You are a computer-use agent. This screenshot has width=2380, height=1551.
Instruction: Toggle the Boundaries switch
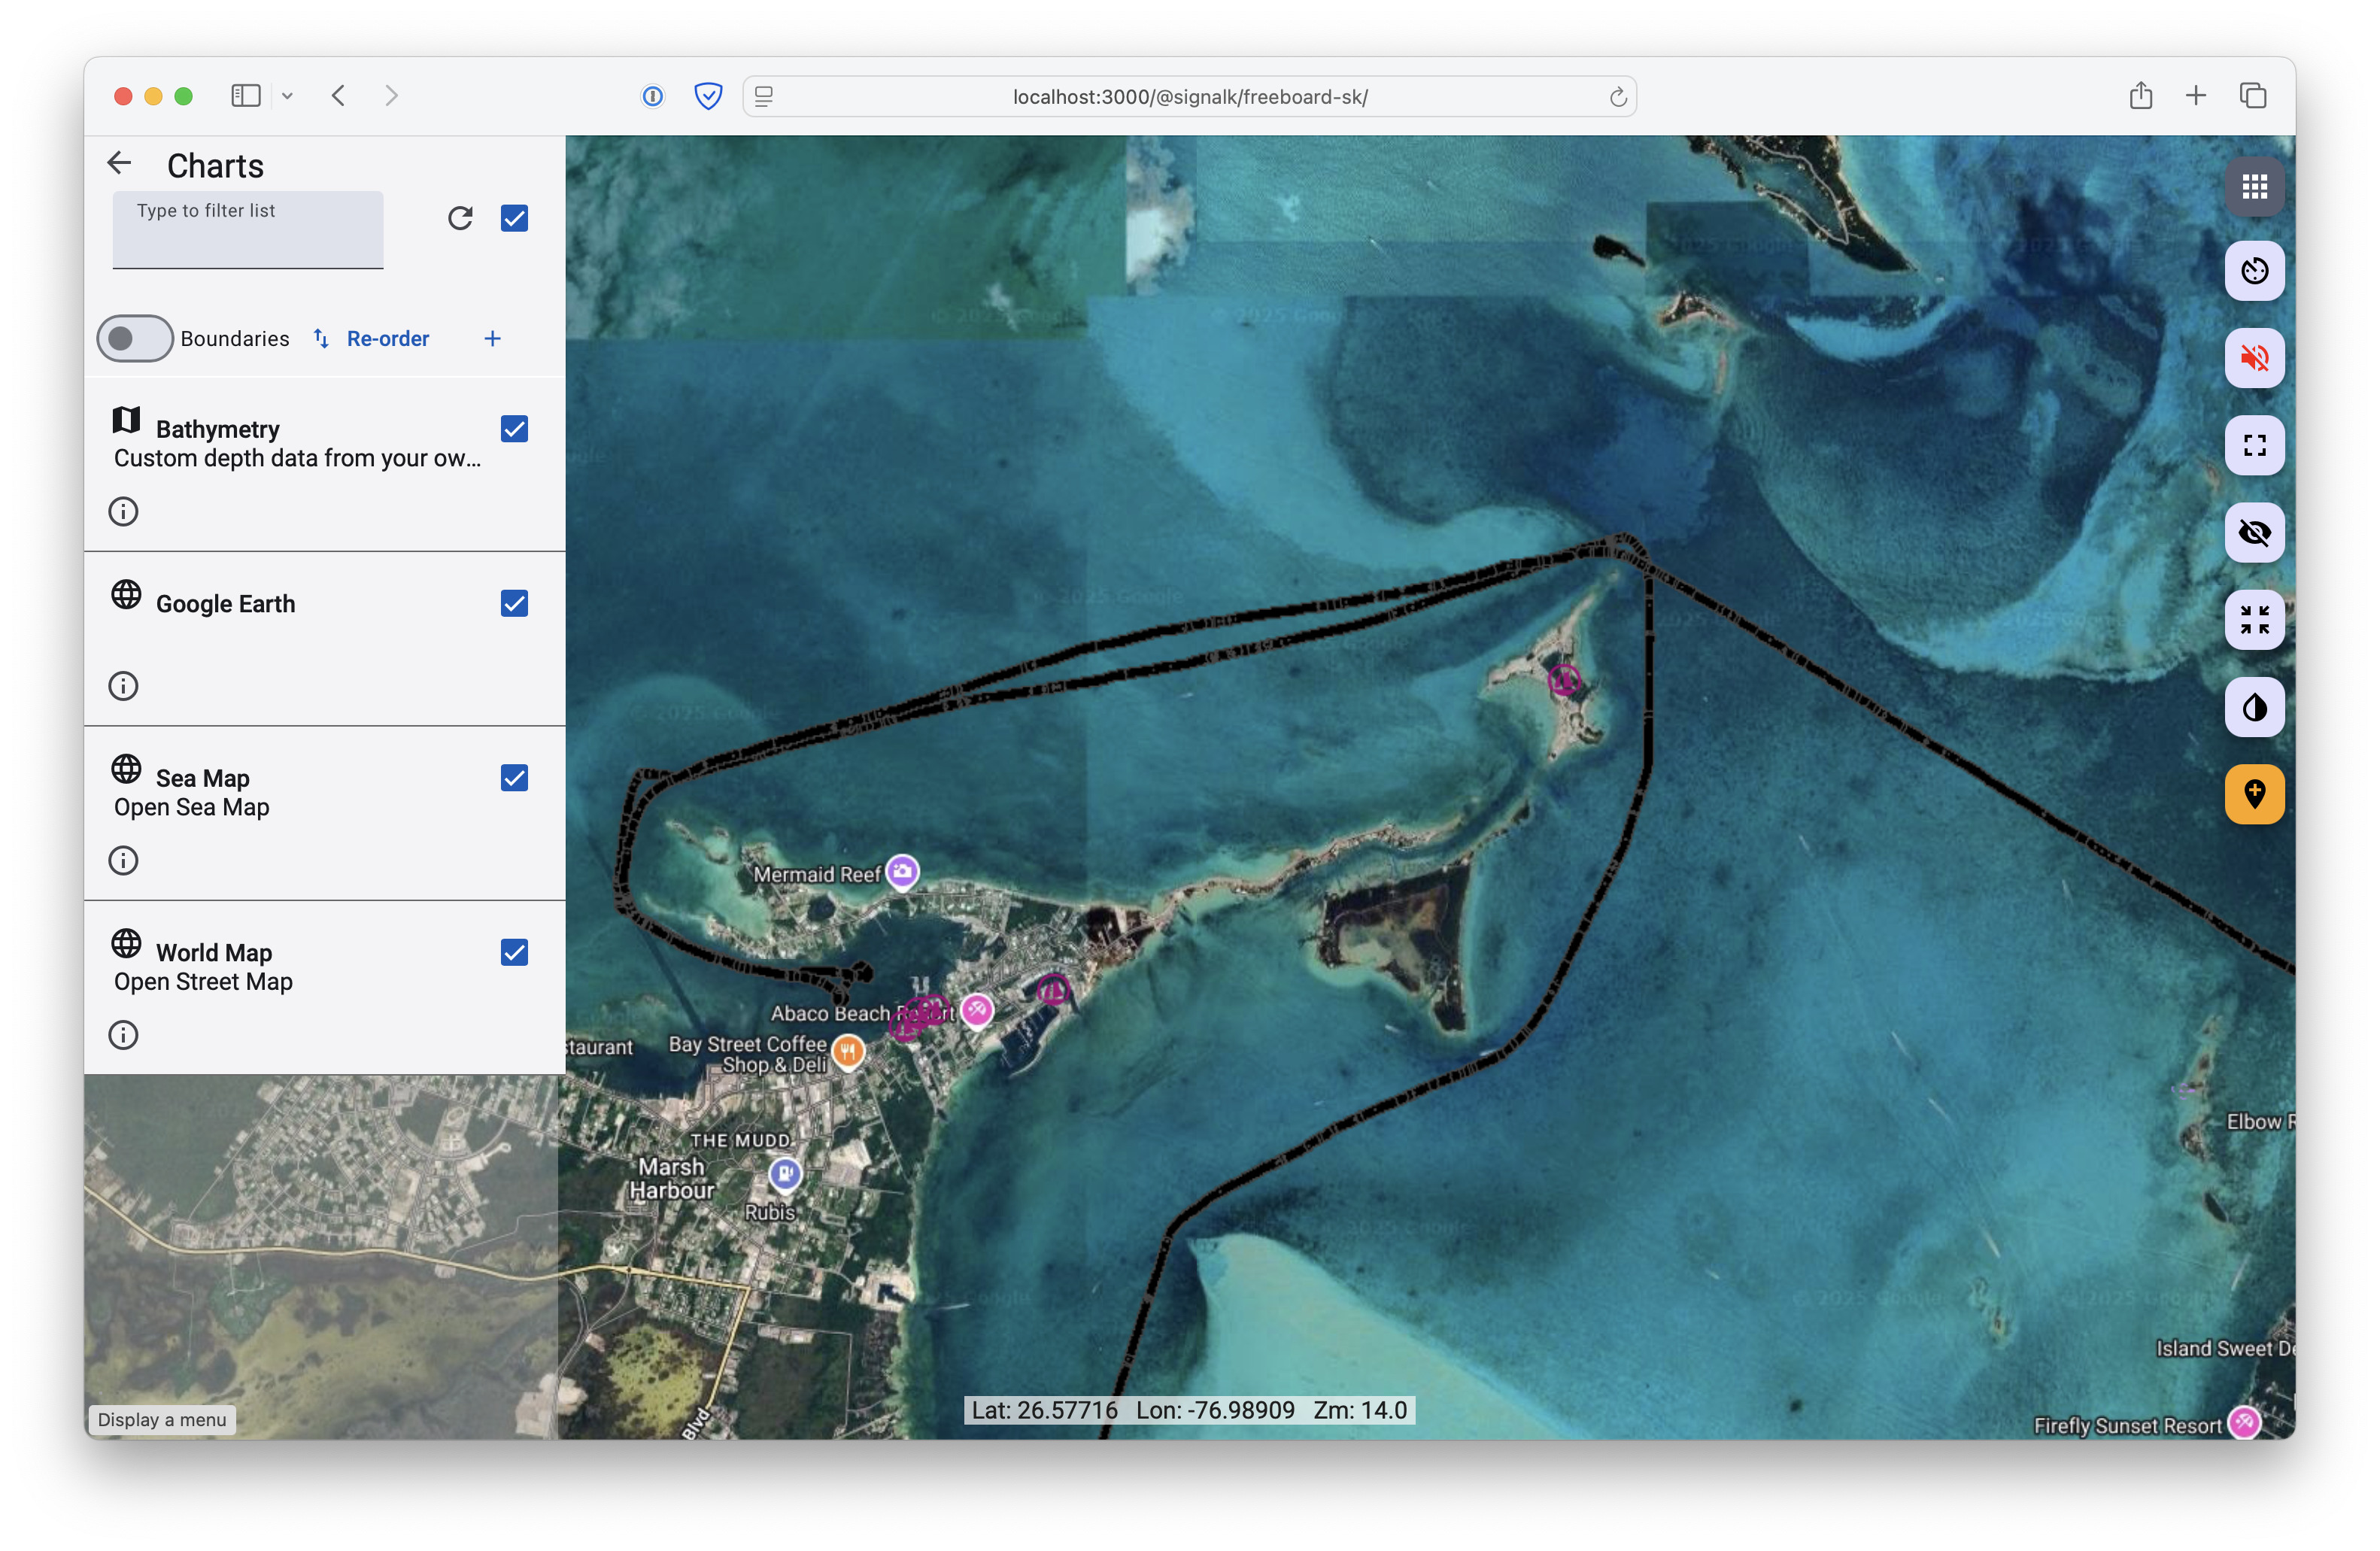tap(135, 339)
